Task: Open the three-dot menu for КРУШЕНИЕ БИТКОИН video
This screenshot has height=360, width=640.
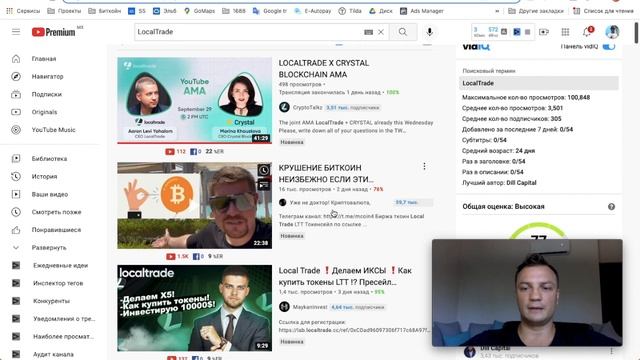Action: [424, 166]
